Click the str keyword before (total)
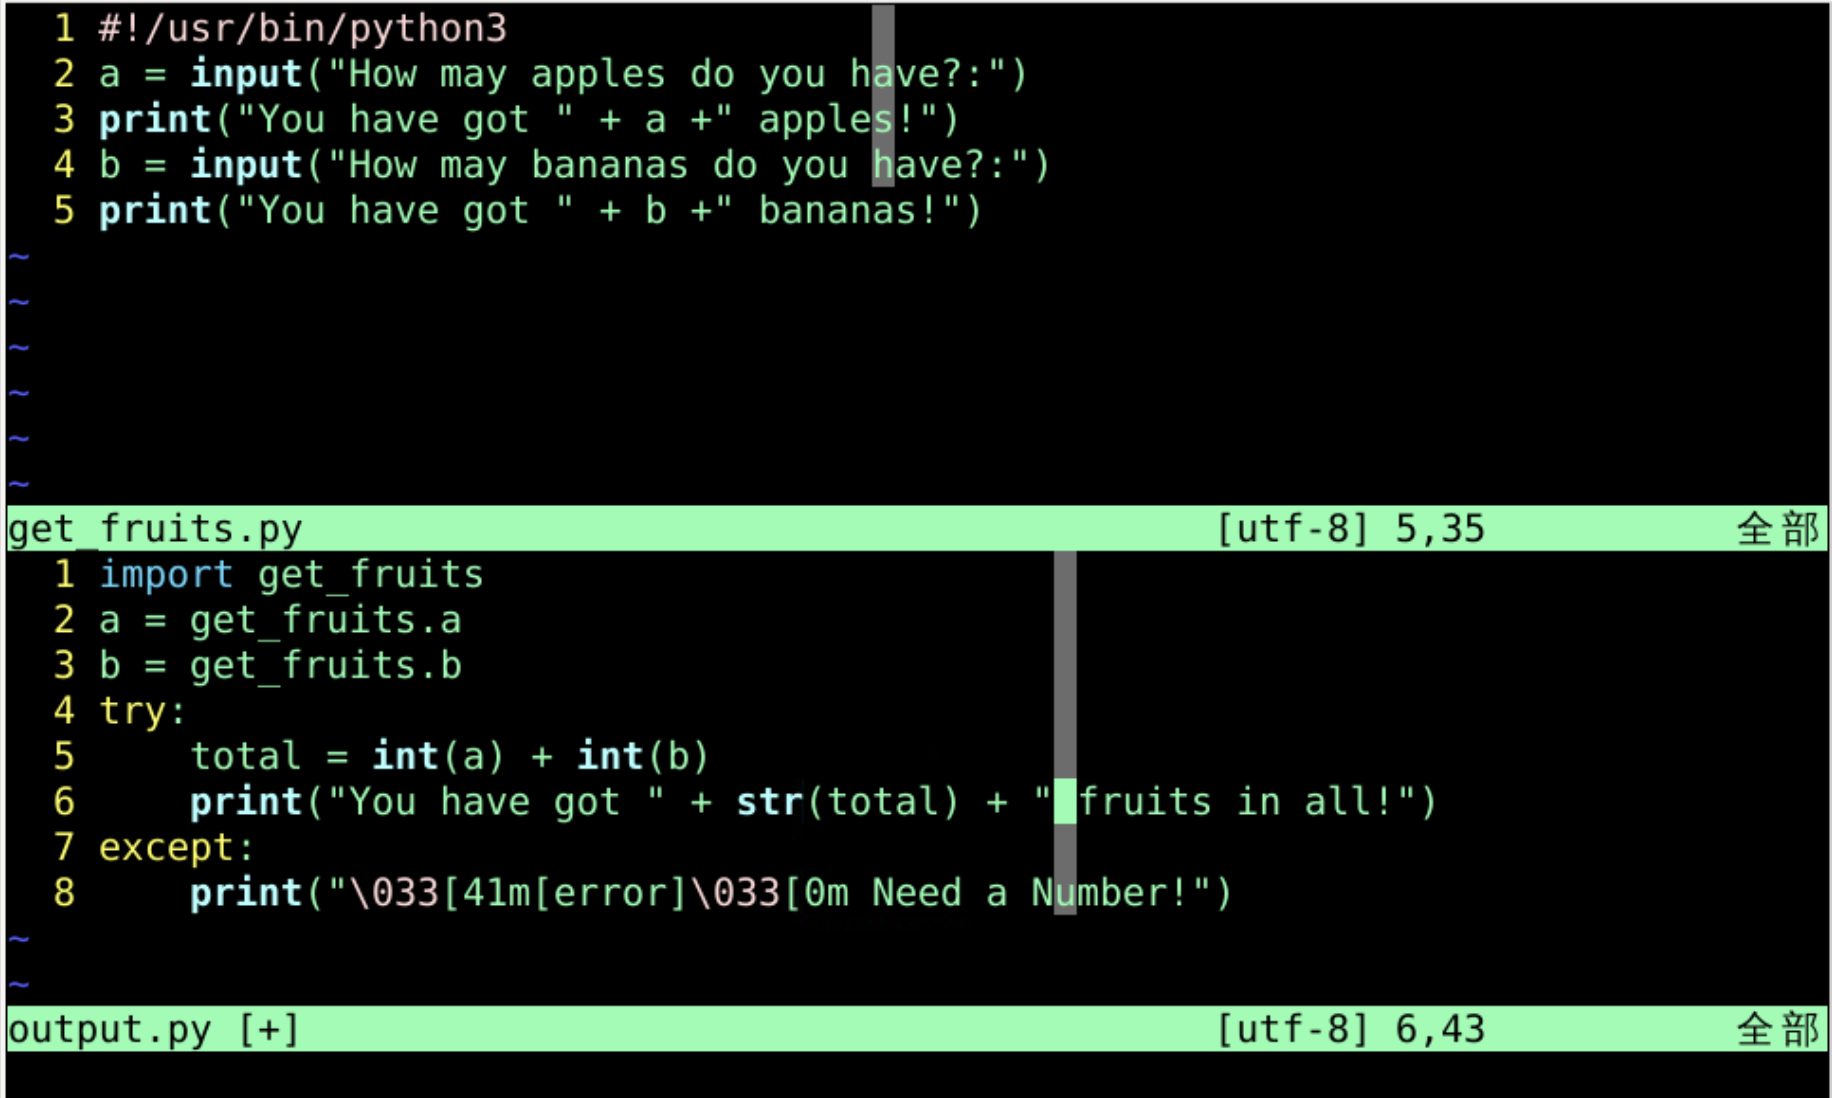Image resolution: width=1832 pixels, height=1098 pixels. 769,802
